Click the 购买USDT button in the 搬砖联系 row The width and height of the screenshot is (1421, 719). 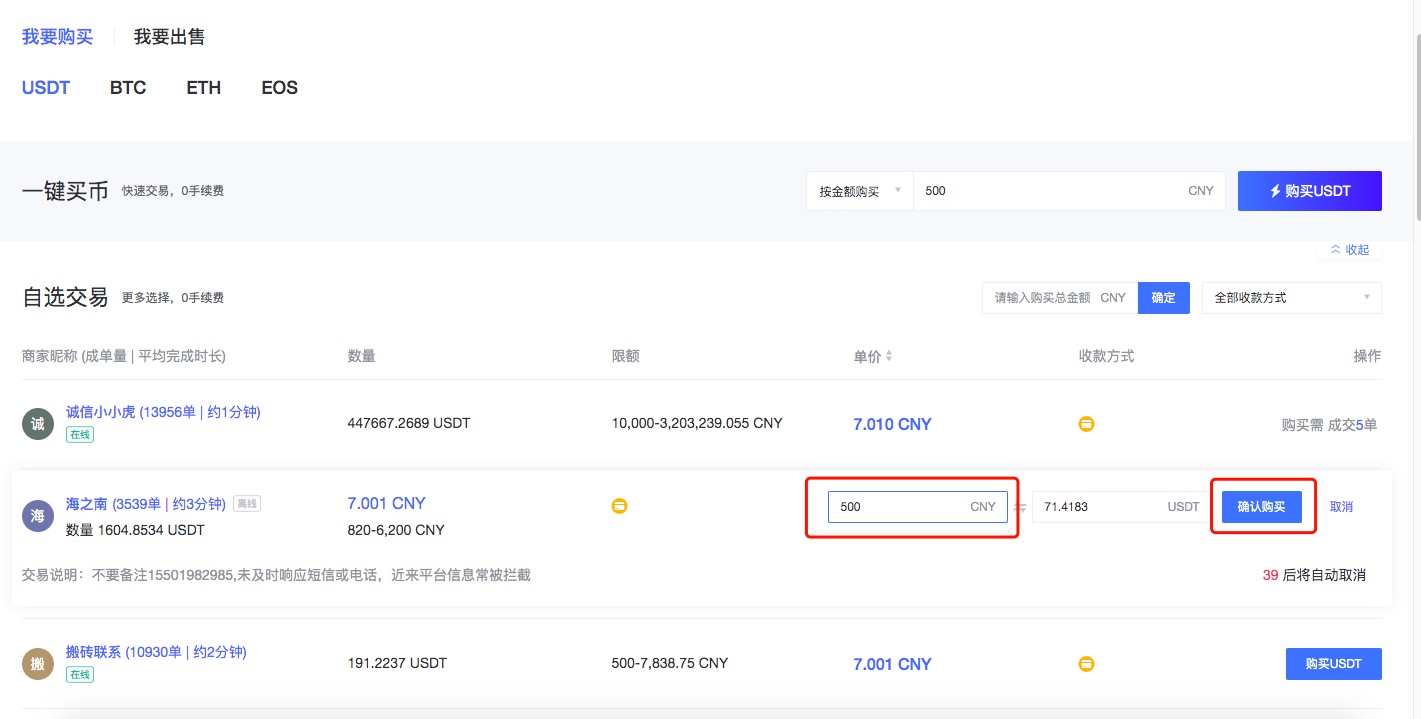click(1333, 663)
